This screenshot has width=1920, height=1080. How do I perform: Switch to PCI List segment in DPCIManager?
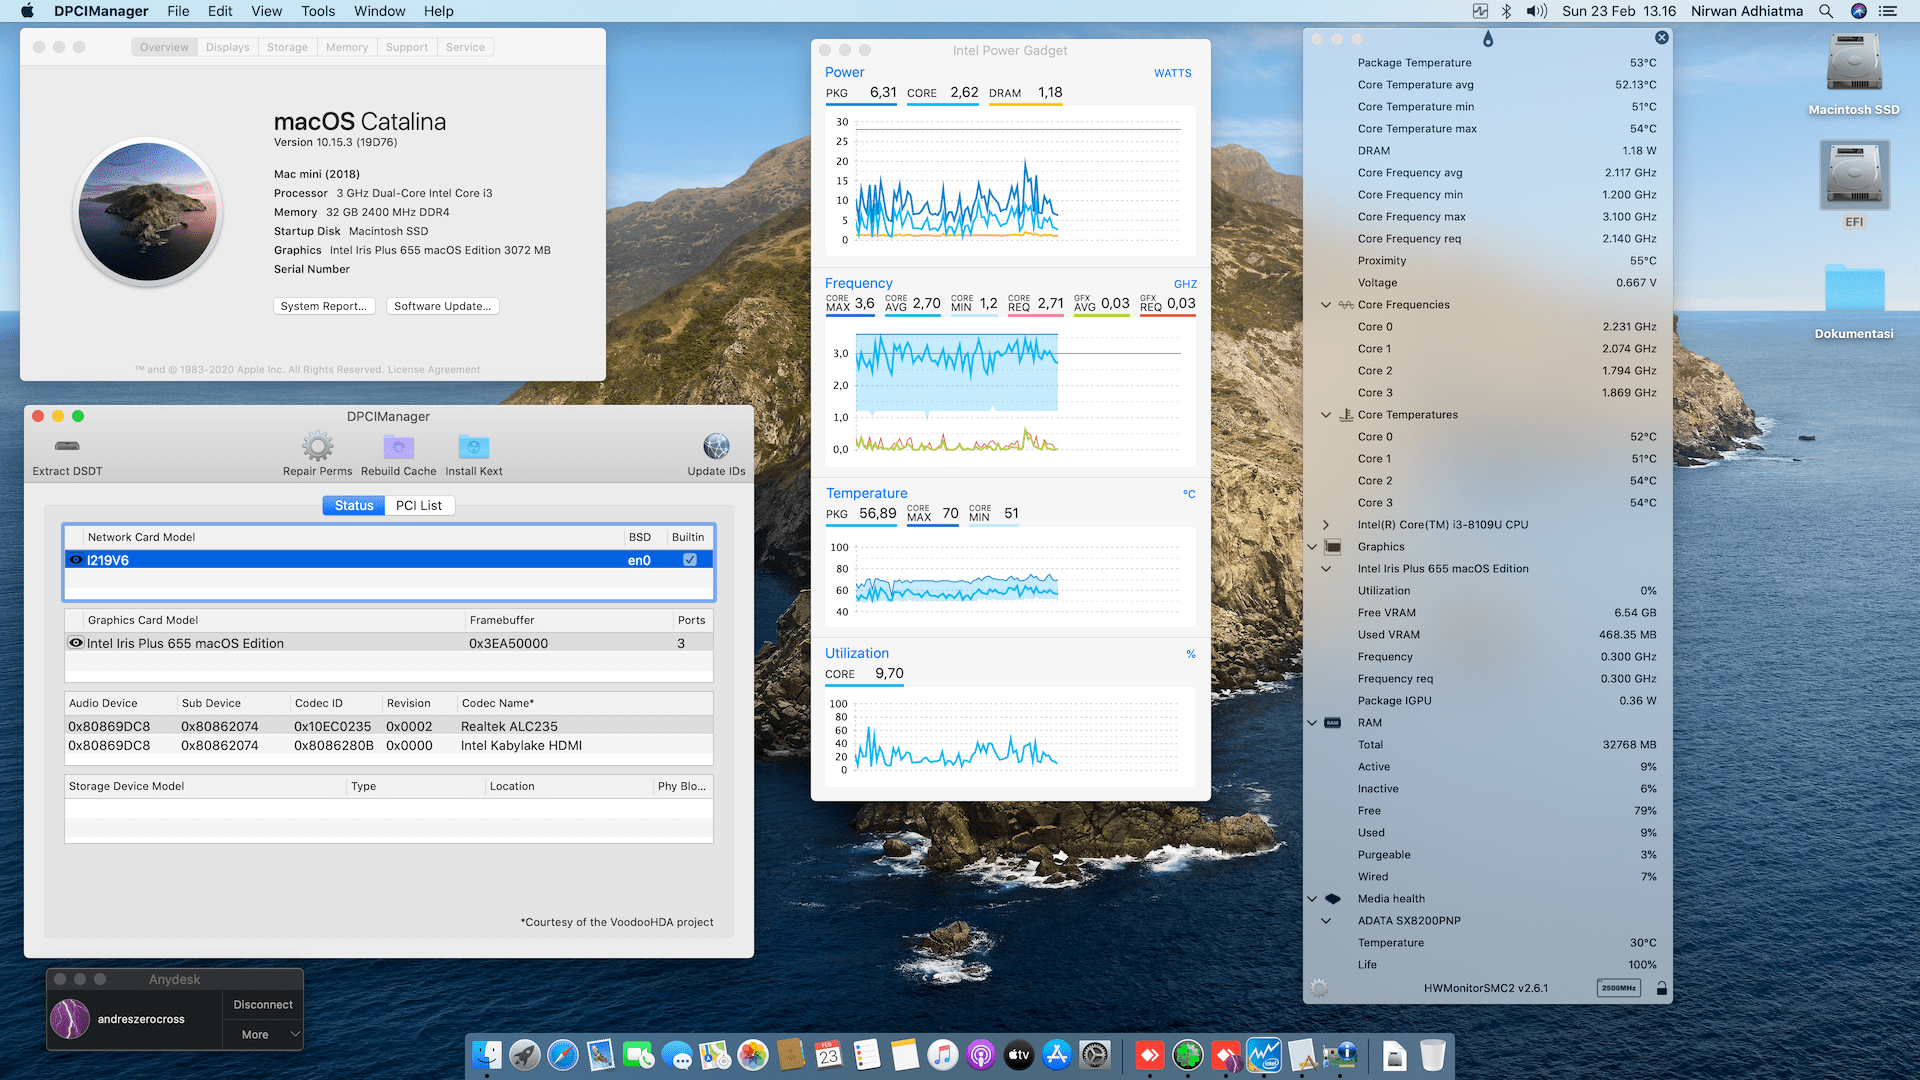click(x=419, y=505)
